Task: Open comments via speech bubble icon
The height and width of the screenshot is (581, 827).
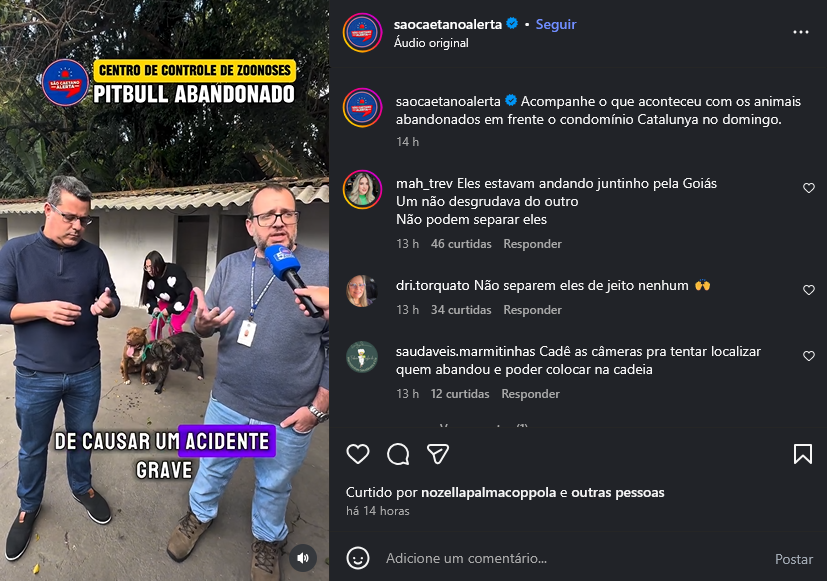Action: (x=398, y=454)
